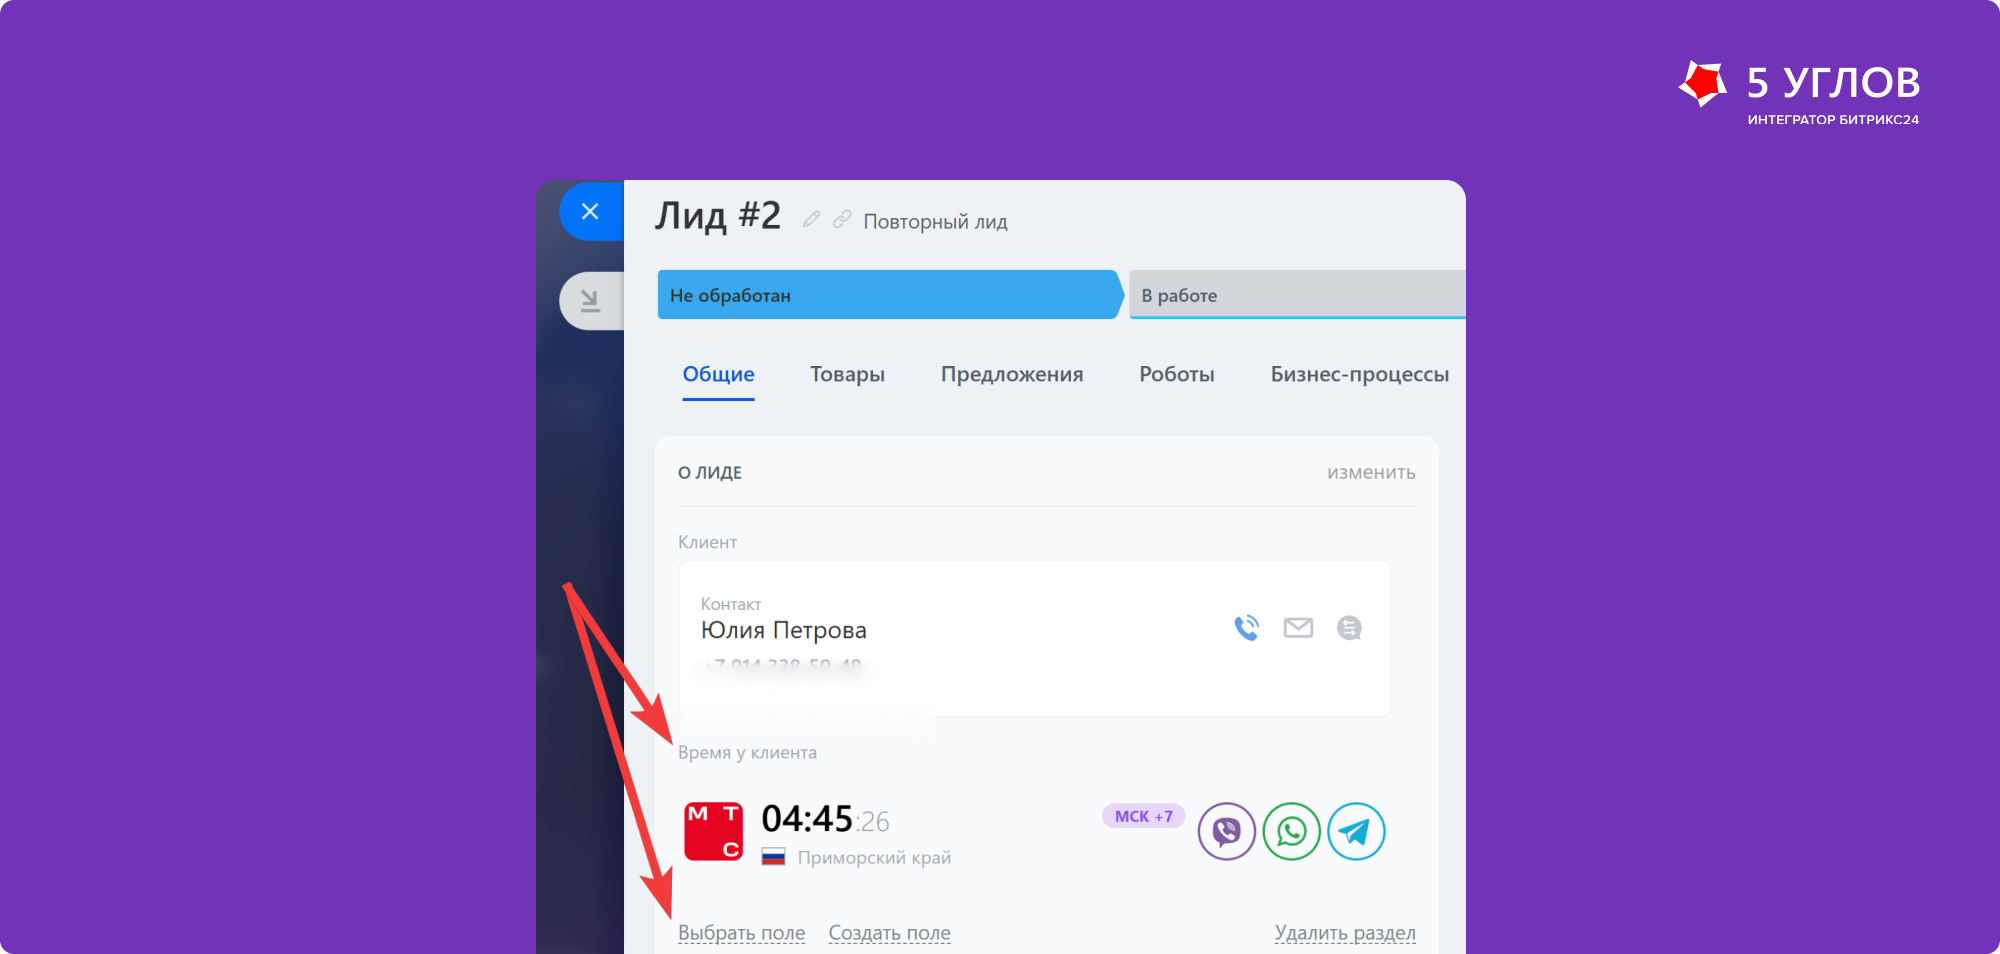Screen dimensions: 2000x954
Task: Switch to the Предложения tab
Action: [x=1012, y=374]
